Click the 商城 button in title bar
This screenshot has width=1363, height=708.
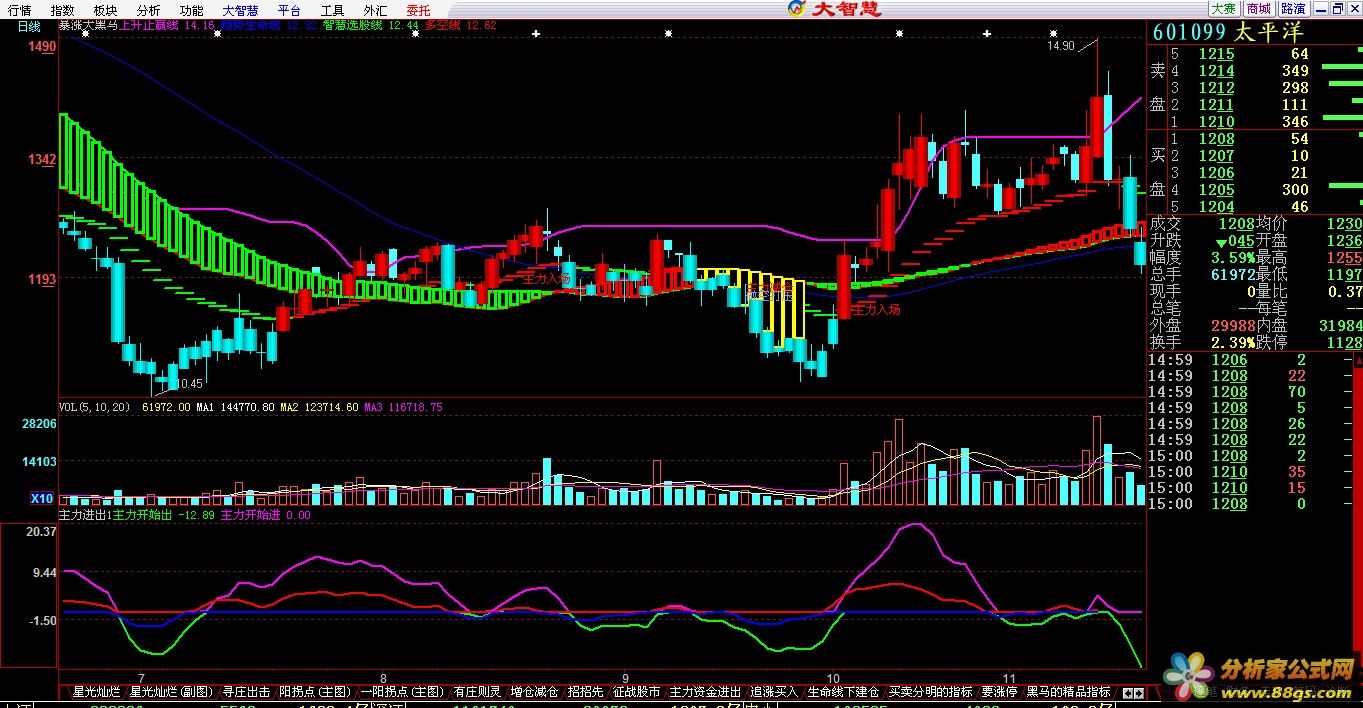pos(1258,8)
